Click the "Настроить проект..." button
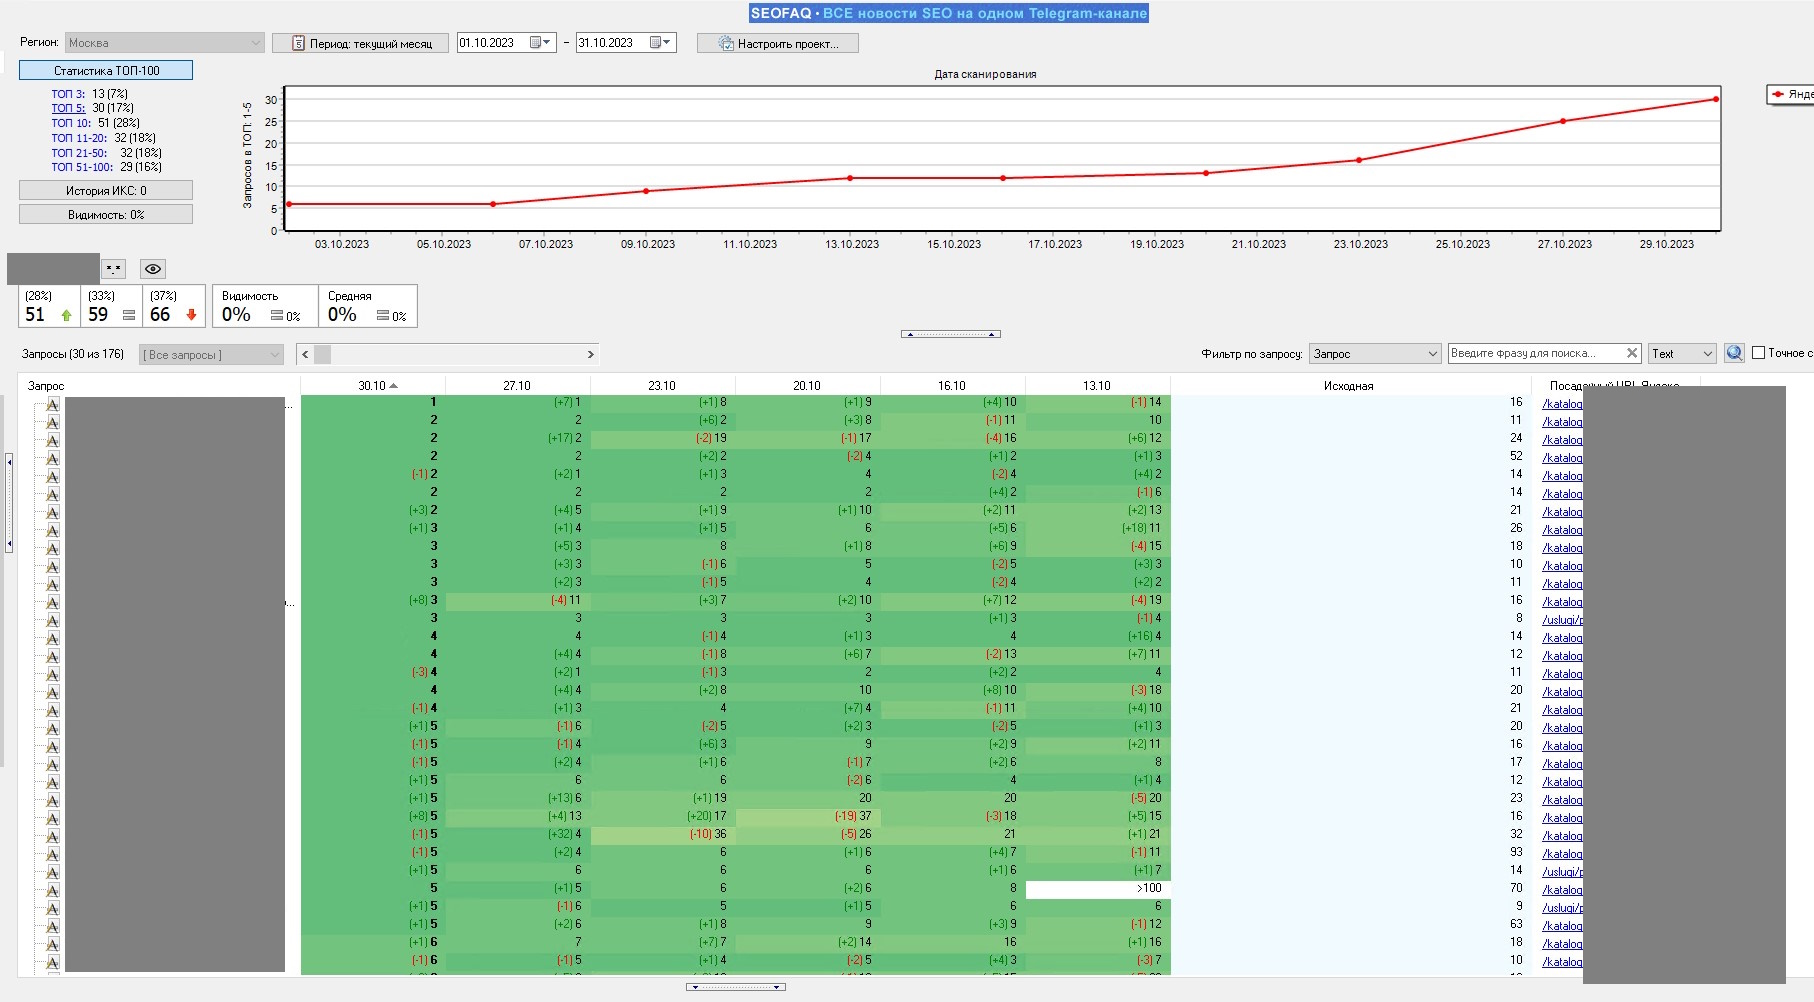 coord(778,43)
